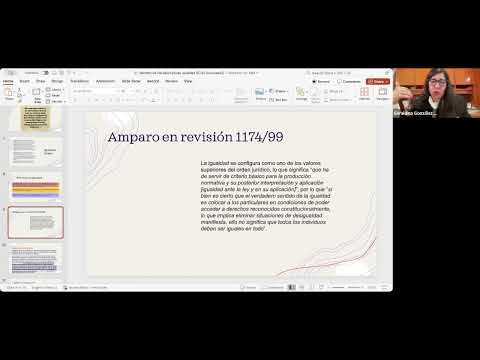Switch to the Slide Show tab
The height and width of the screenshot is (360, 480).
coord(131,81)
